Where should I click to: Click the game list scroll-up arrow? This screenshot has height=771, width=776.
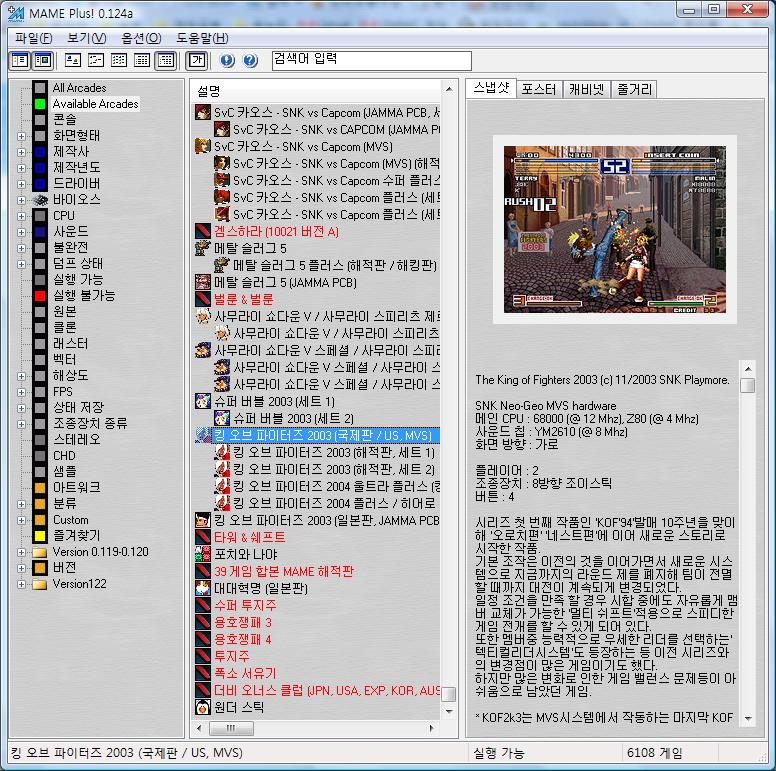pyautogui.click(x=449, y=90)
